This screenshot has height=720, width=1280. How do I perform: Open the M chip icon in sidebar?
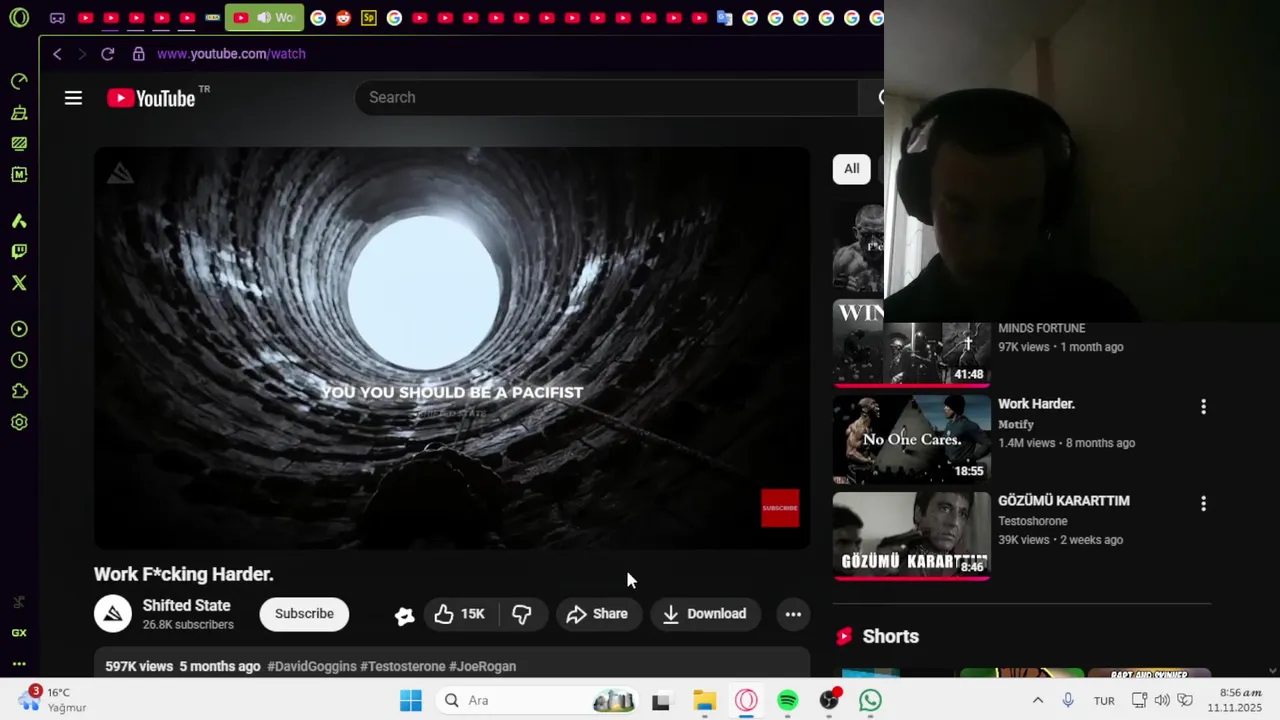click(x=19, y=174)
